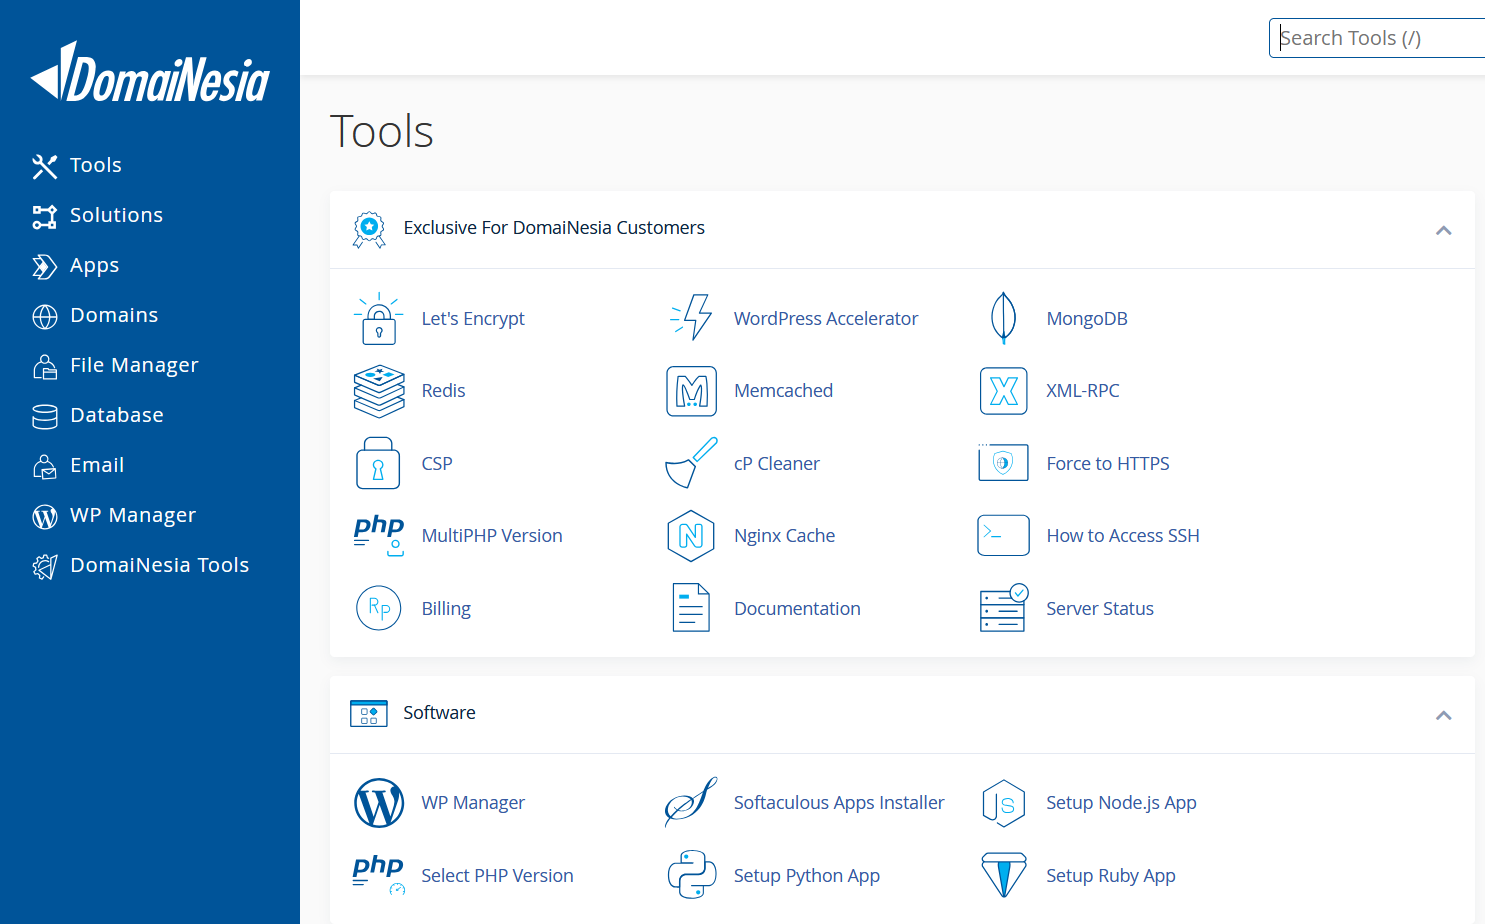Launch Setup Node.js App
The width and height of the screenshot is (1485, 924).
pos(1121,802)
